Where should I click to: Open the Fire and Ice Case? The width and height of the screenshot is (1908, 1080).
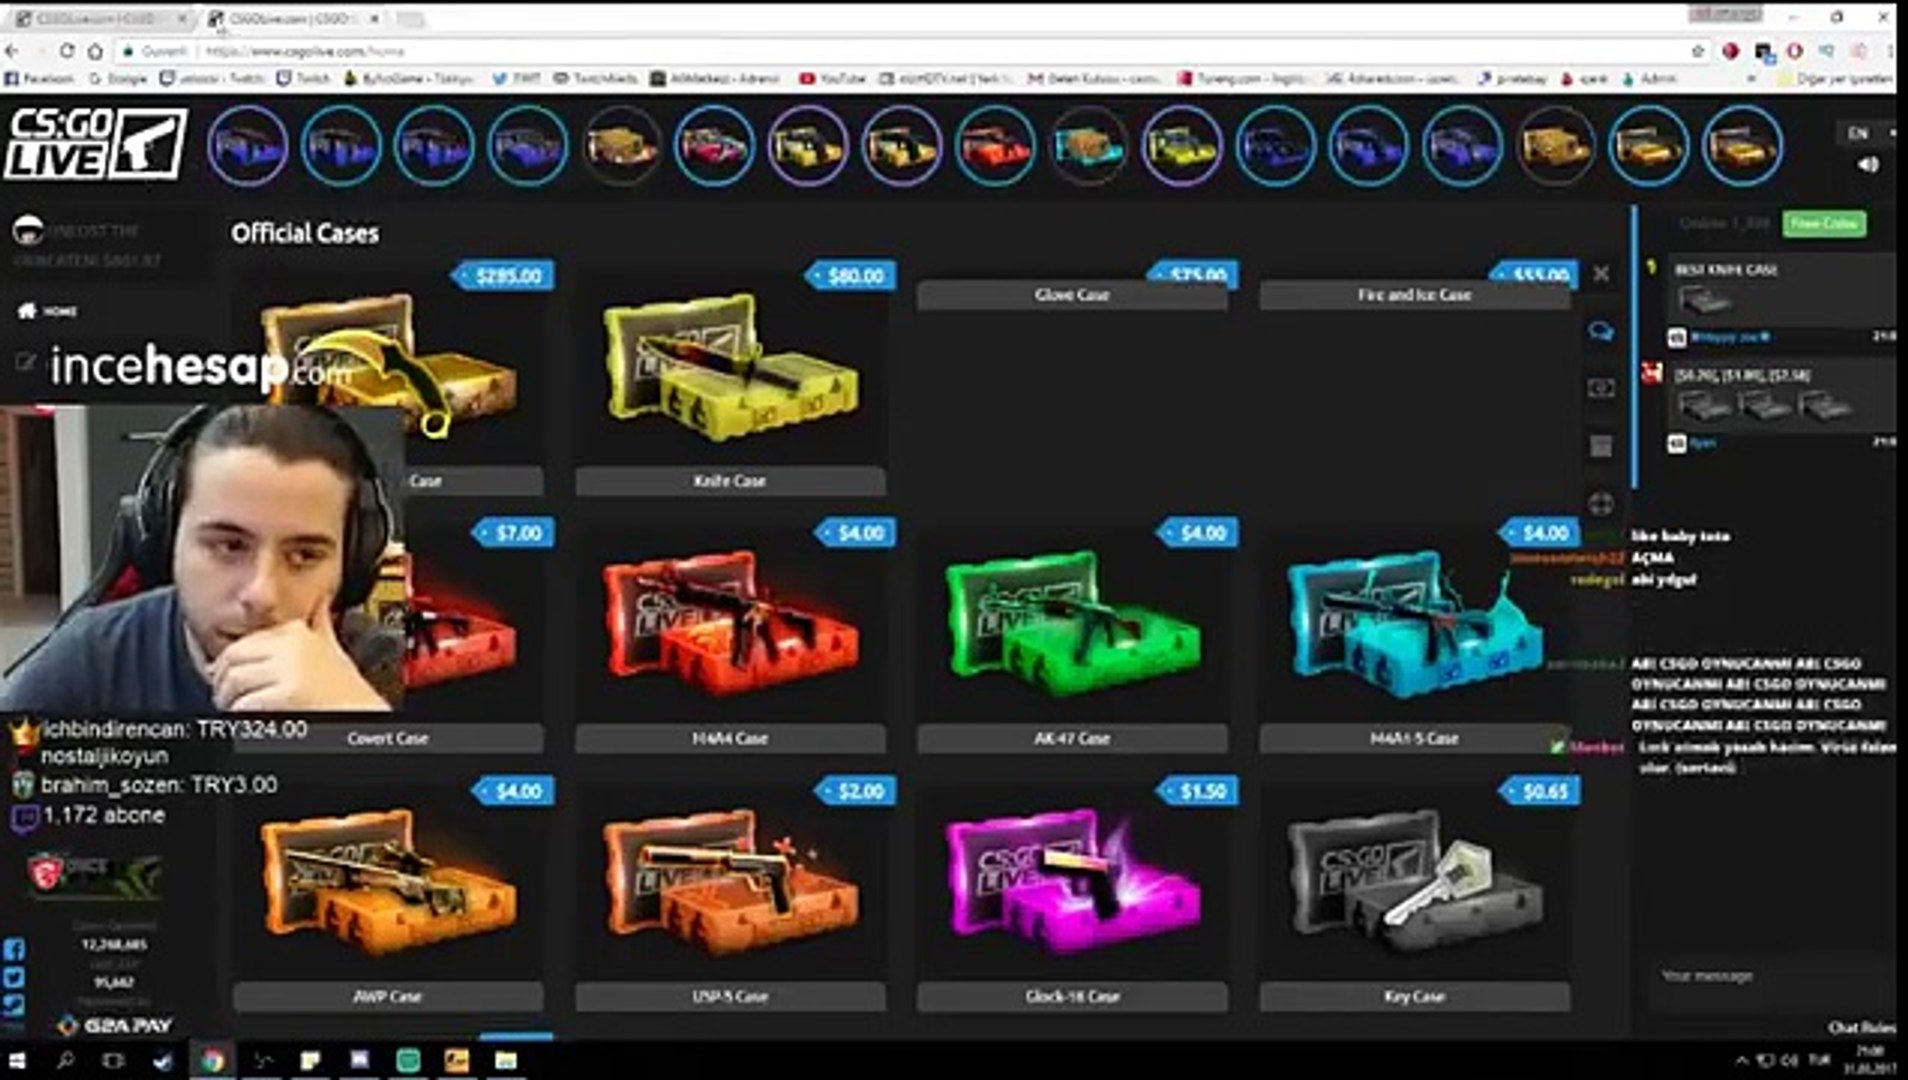pos(1414,295)
